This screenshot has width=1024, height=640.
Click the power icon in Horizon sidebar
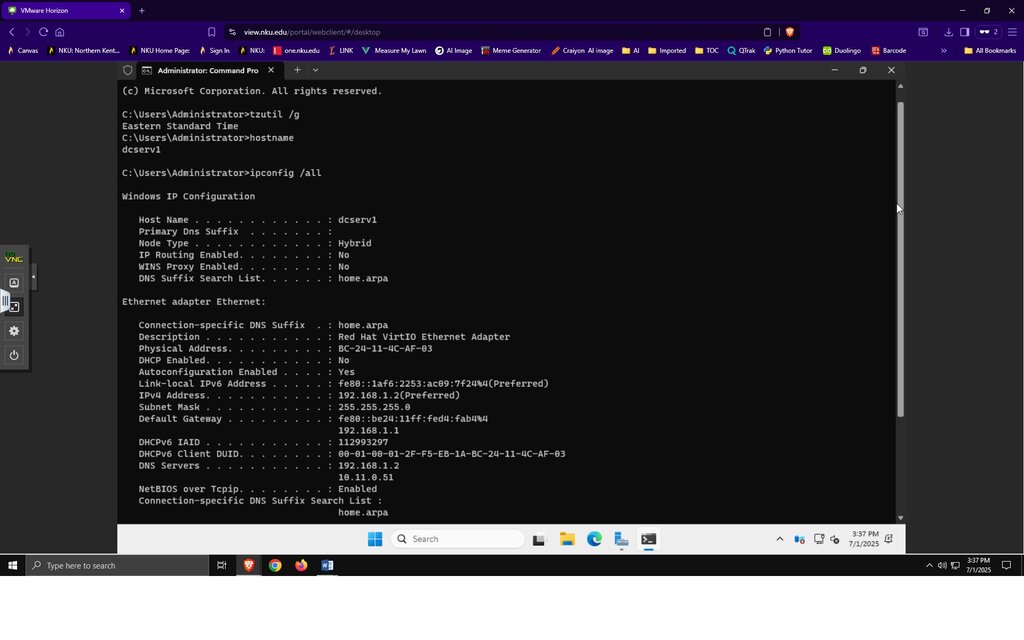click(x=14, y=355)
